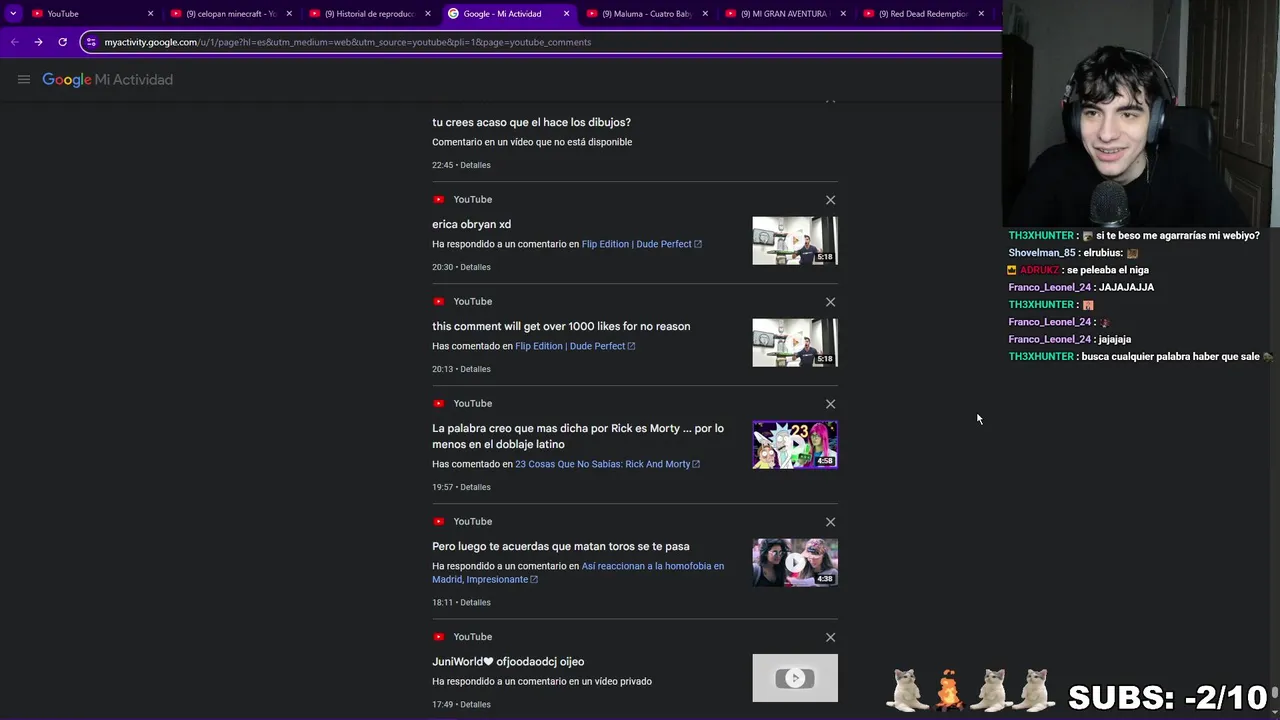Open Detalles for the 18:11 entry
1280x720 pixels.
[475, 603]
